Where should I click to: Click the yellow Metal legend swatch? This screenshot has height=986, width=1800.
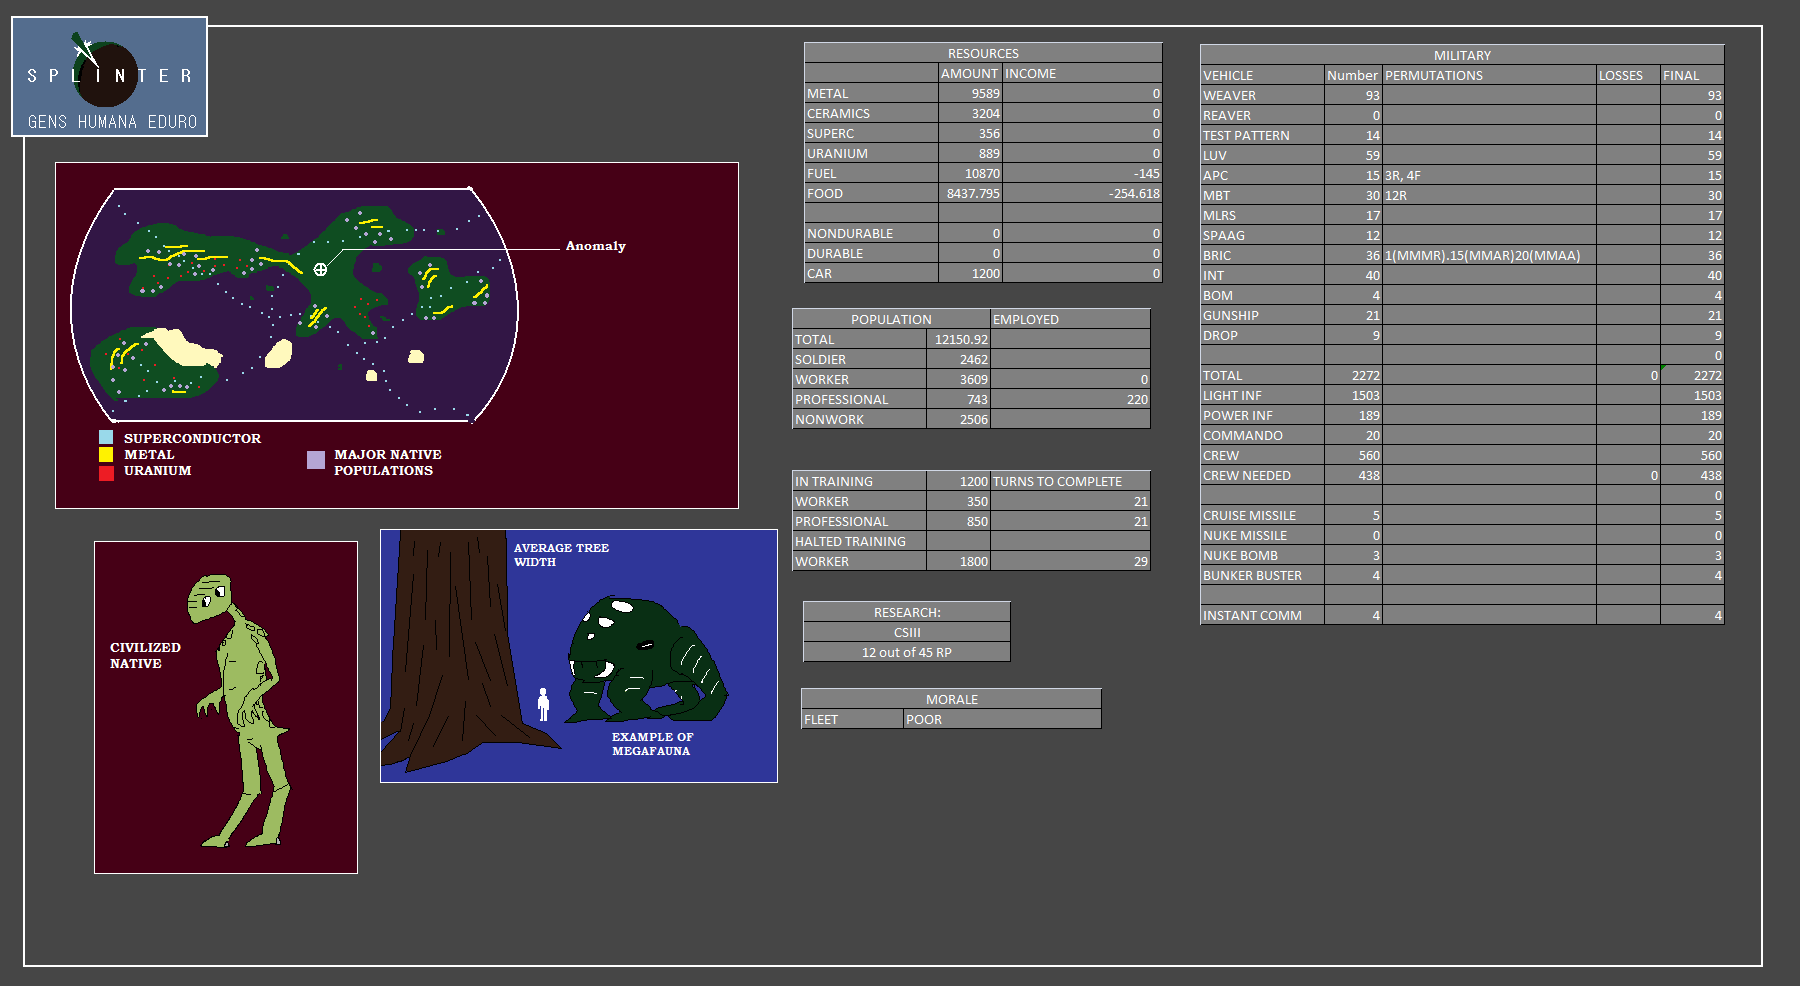[x=106, y=454]
